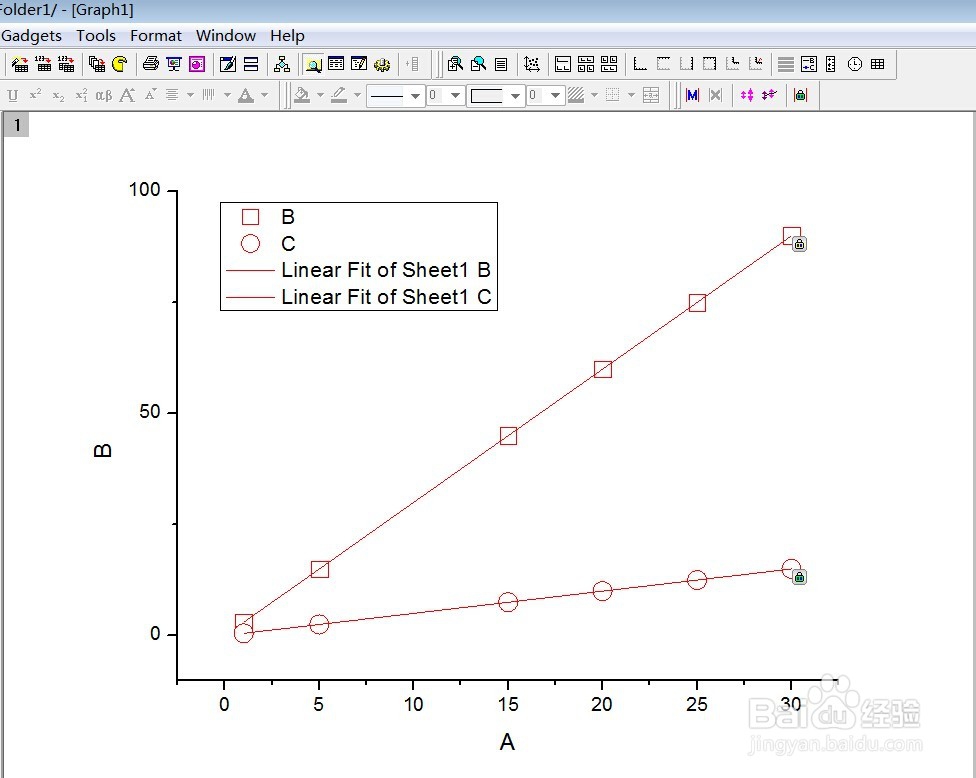Click the lock badge on the Linear Fit of B line
The height and width of the screenshot is (778, 976).
[x=800, y=244]
